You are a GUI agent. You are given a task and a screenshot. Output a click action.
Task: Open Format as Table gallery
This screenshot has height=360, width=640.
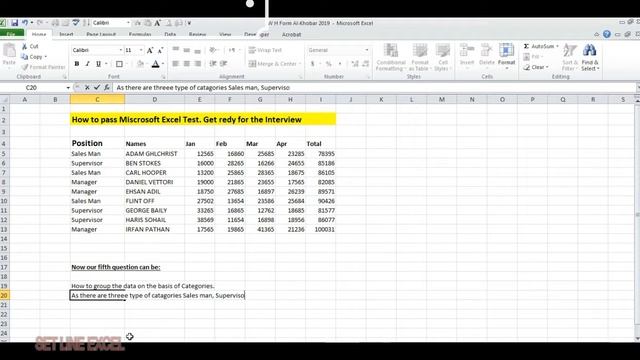(420, 57)
